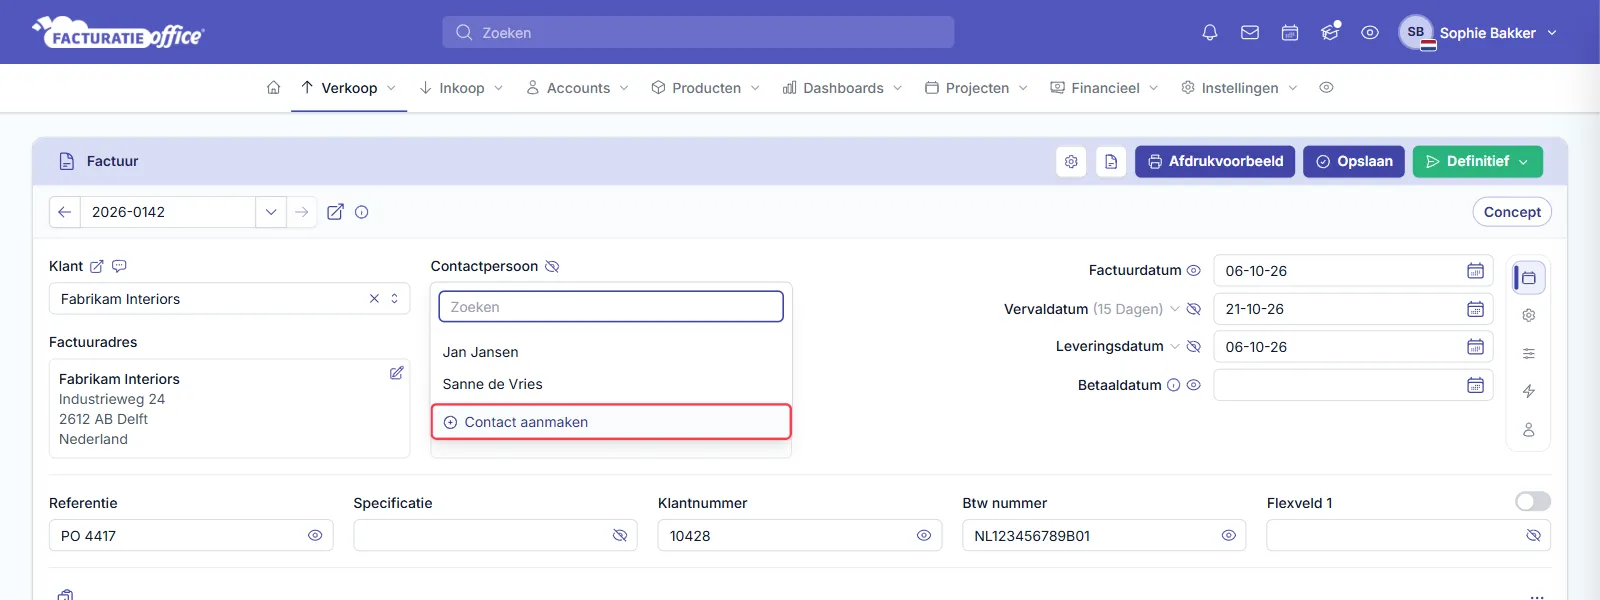Click the Afdrukvoorbeeld button
This screenshot has width=1600, height=600.
click(1215, 162)
